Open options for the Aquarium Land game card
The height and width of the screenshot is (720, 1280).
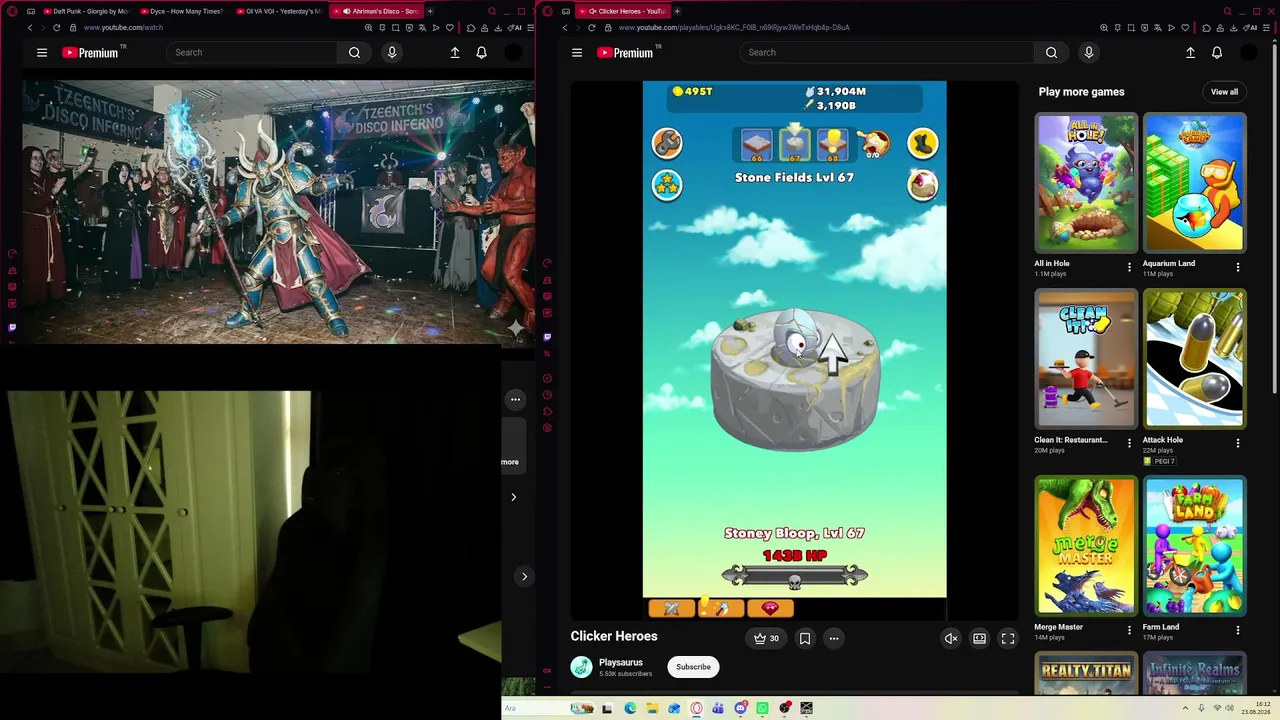point(1238,267)
